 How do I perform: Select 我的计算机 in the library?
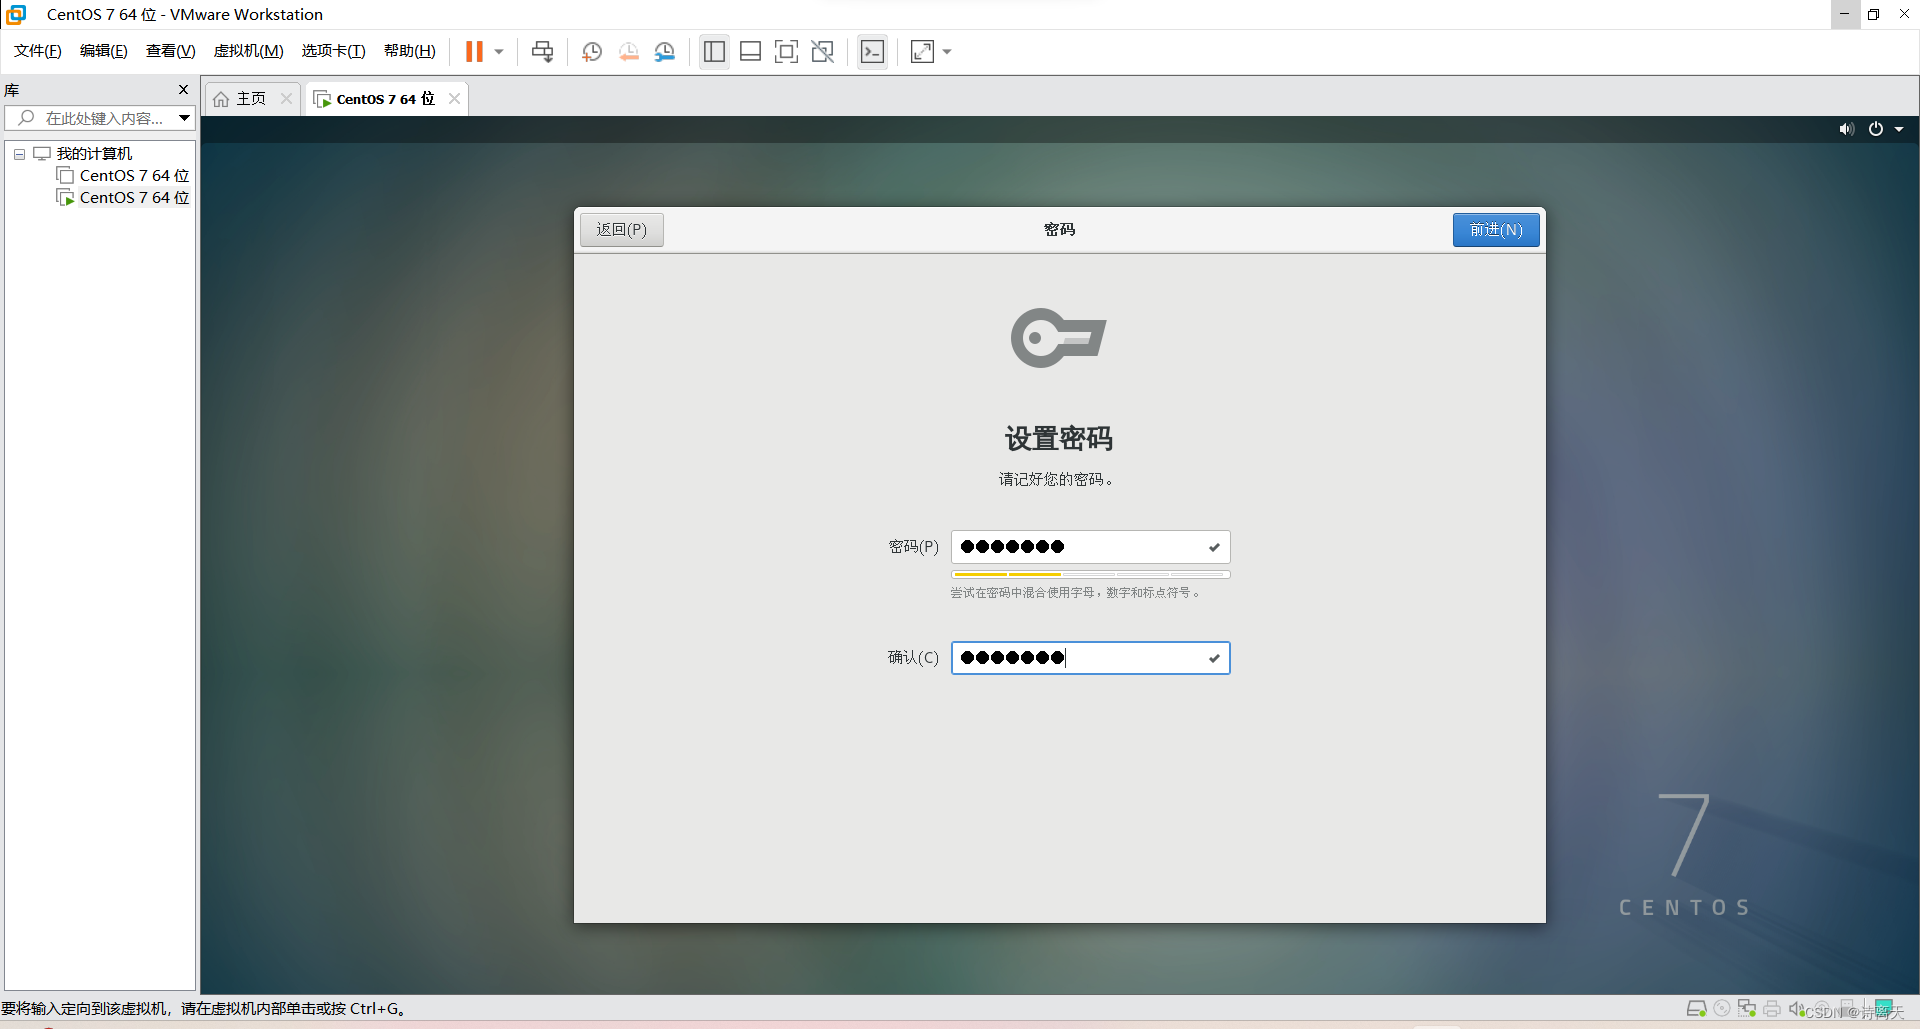[x=94, y=154]
